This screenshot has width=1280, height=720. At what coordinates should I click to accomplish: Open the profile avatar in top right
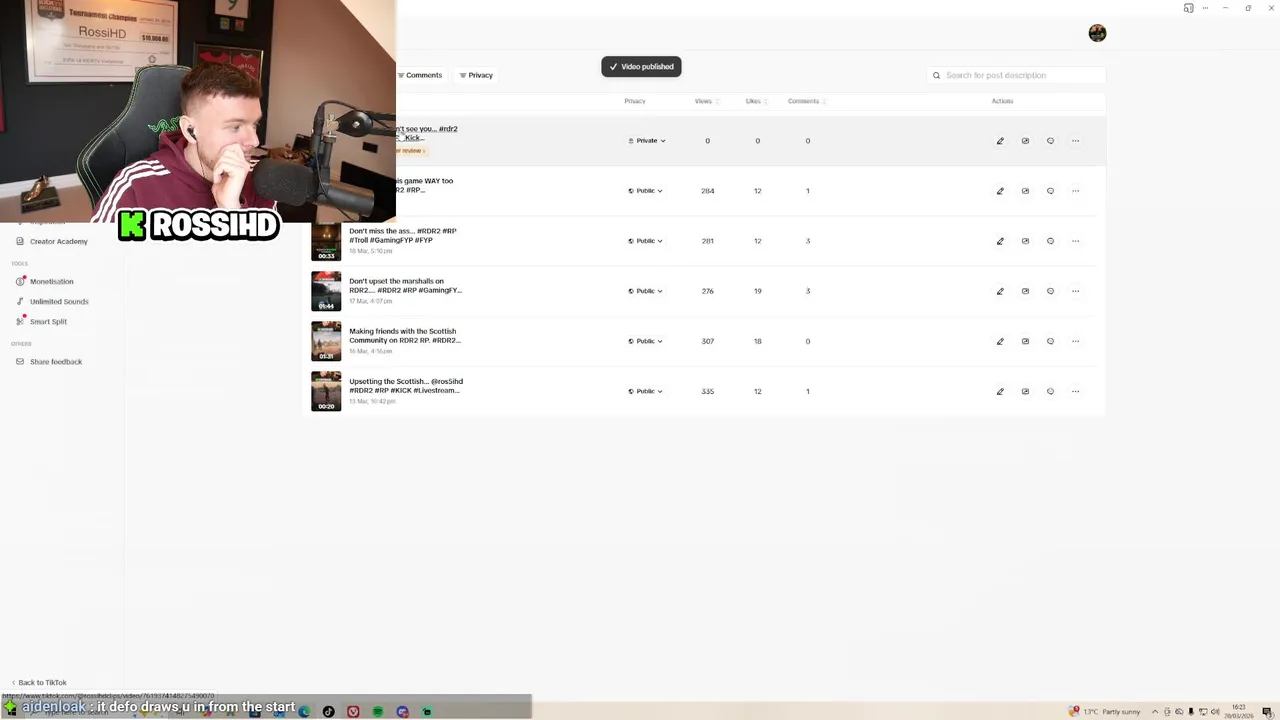(x=1097, y=33)
